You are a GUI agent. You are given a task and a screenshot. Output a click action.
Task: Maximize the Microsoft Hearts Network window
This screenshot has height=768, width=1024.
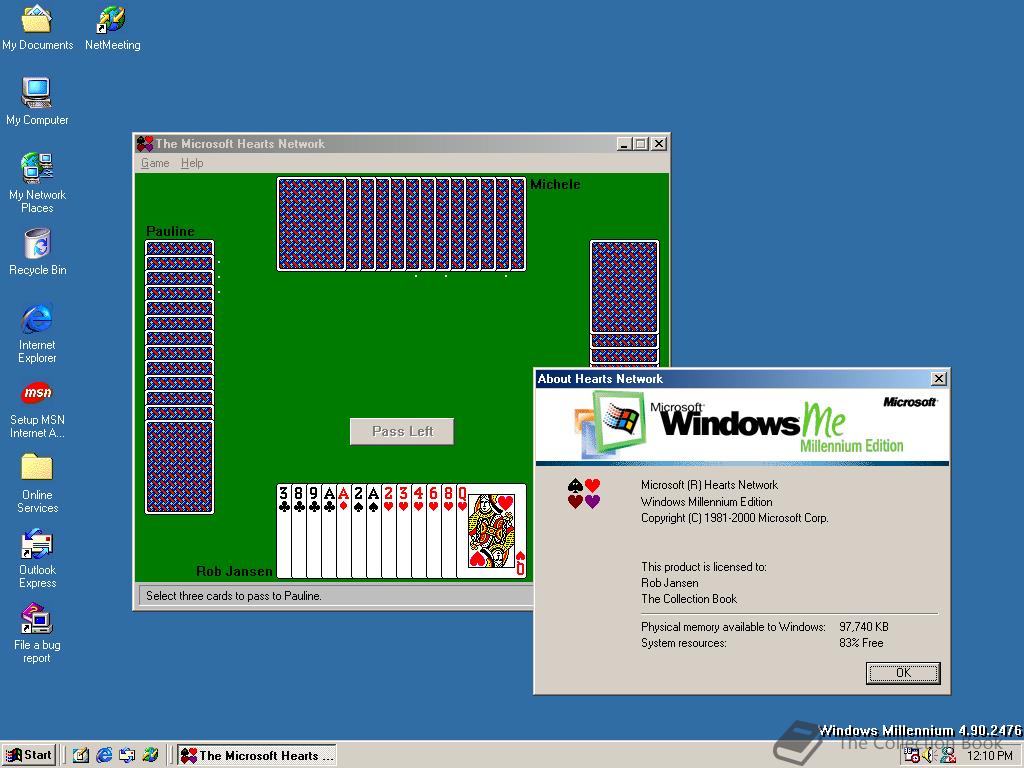[641, 144]
